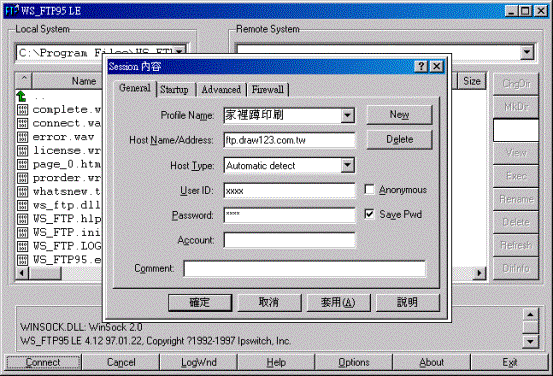Select the WS_FTP.LOG file name
553x376 pixels.
(67, 246)
